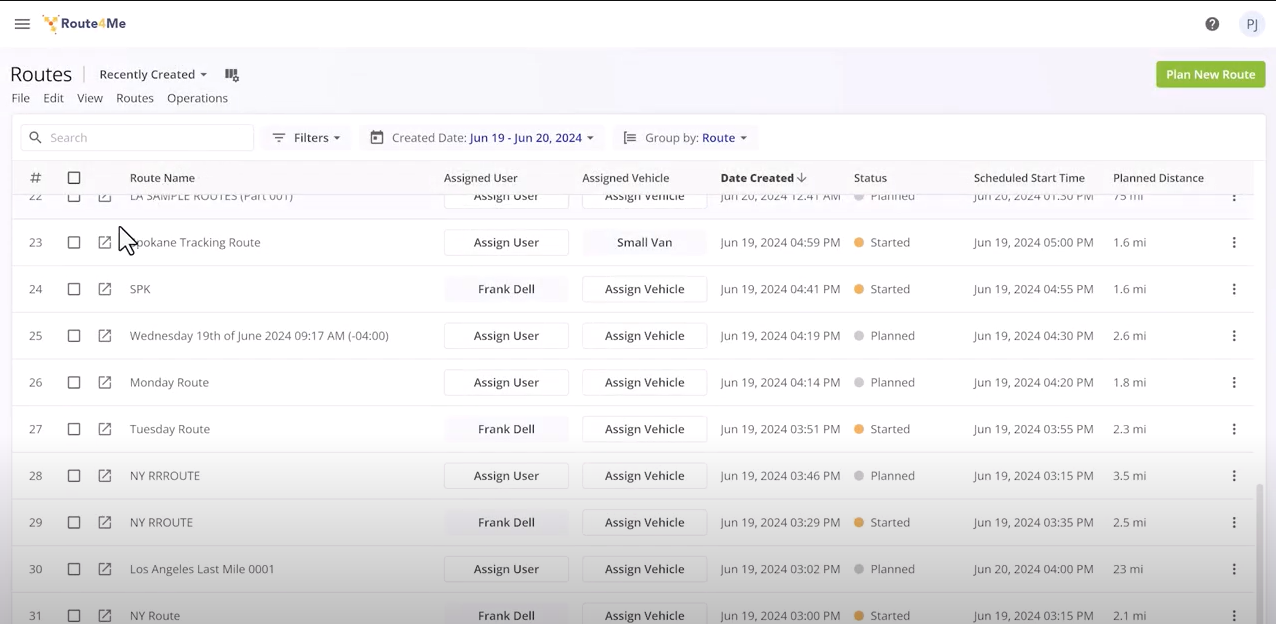Open three-dot menu for Tuesday Route
This screenshot has width=1276, height=624.
pos(1234,429)
